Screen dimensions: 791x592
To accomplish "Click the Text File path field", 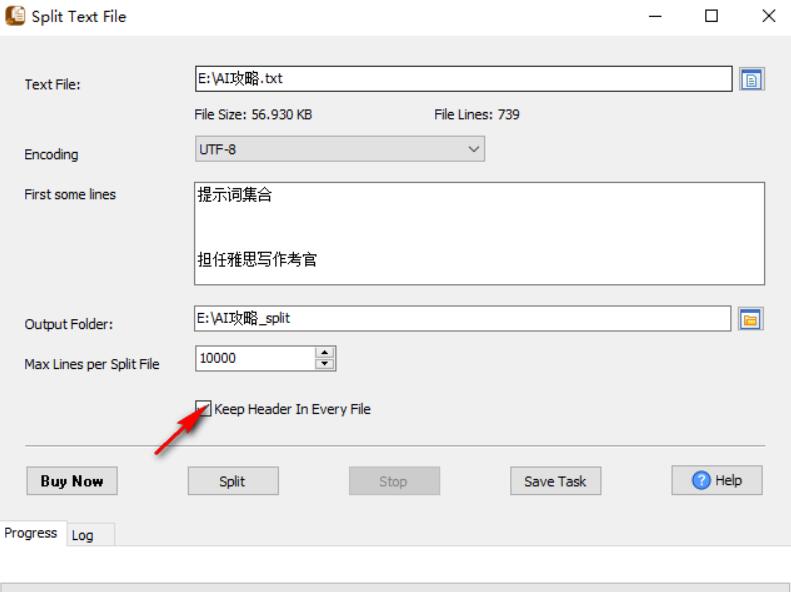I will (463, 79).
